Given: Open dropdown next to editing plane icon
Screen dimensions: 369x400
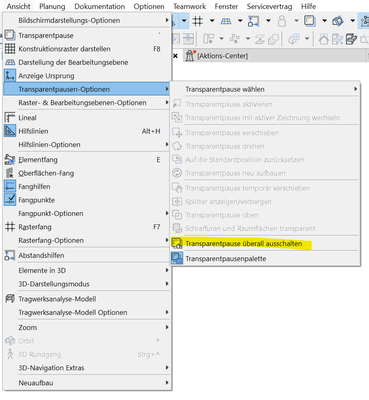Looking at the screenshot, I should point(240,21).
